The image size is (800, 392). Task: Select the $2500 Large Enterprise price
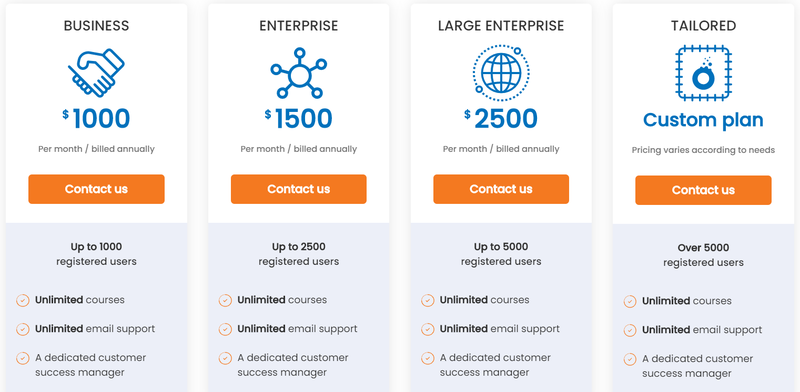coord(501,118)
